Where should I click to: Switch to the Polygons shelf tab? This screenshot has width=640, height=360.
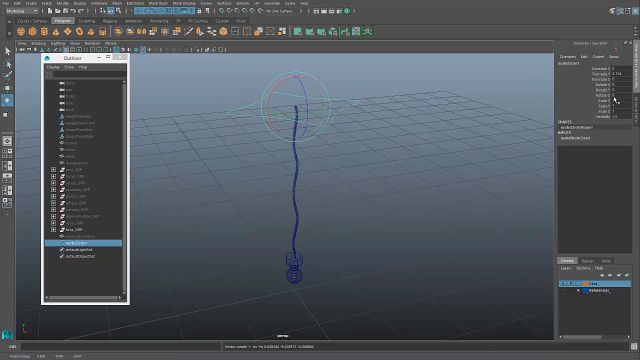coord(63,21)
